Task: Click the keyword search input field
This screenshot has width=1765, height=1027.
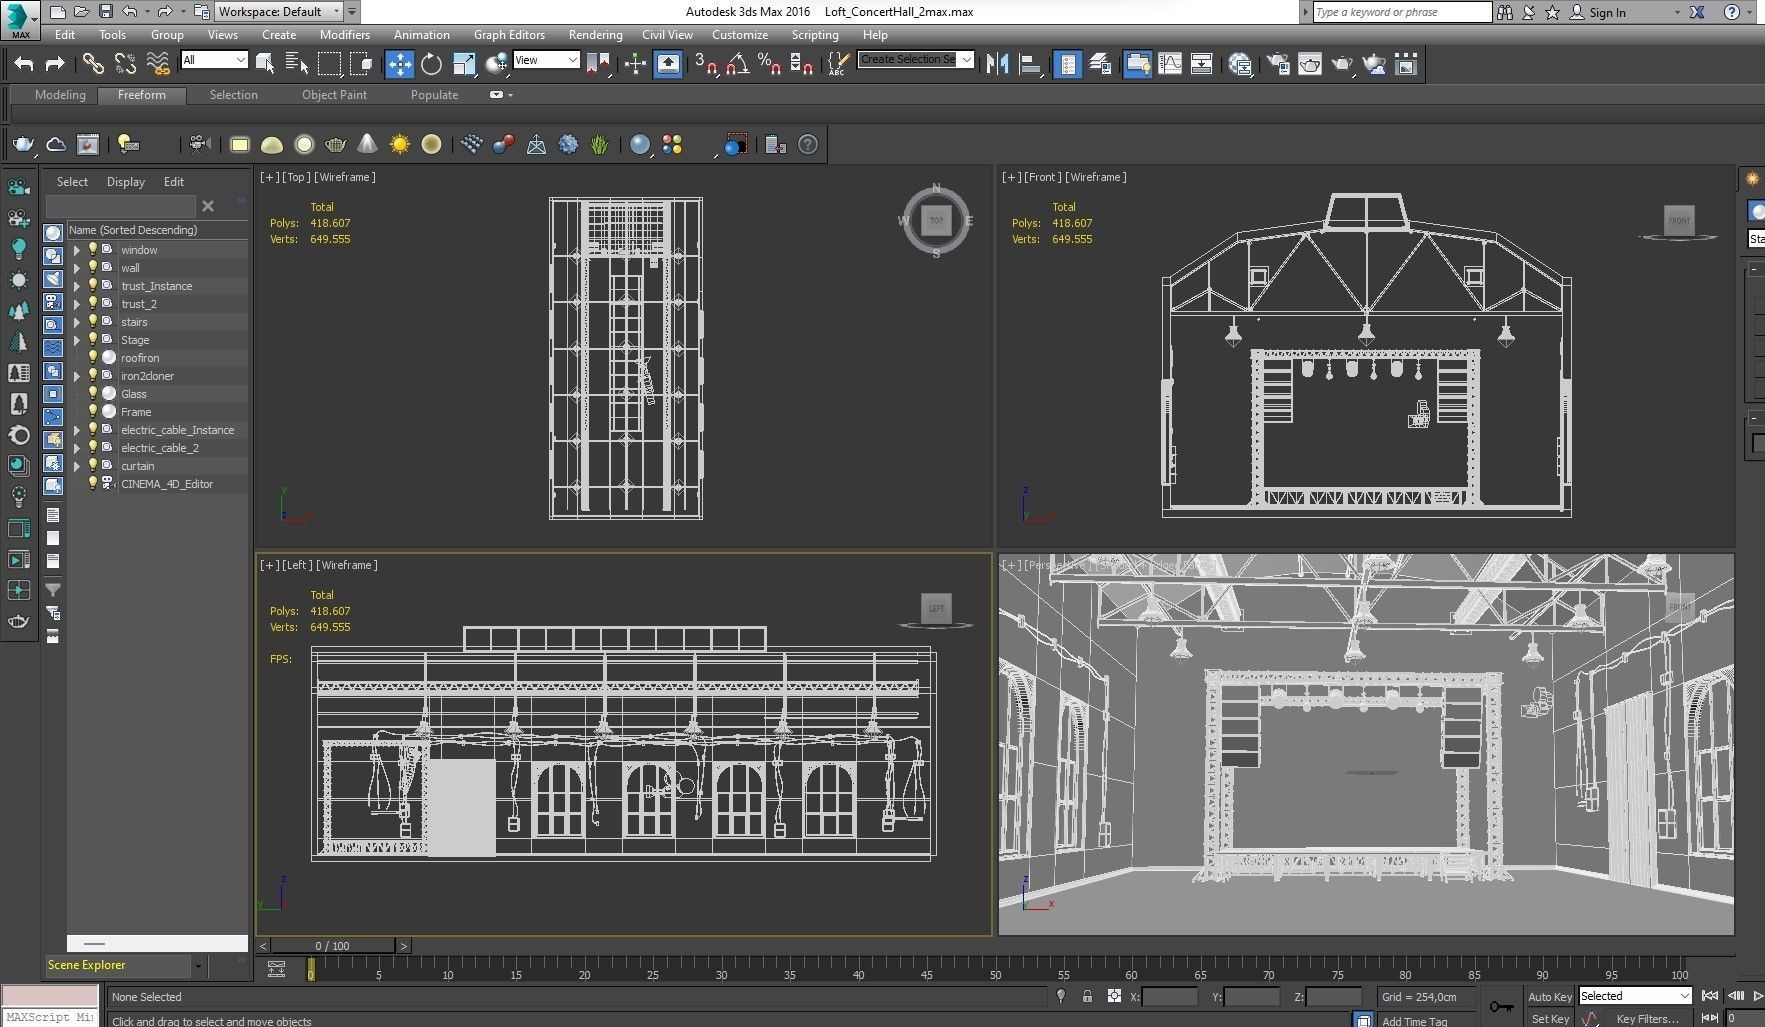Action: coord(1401,12)
